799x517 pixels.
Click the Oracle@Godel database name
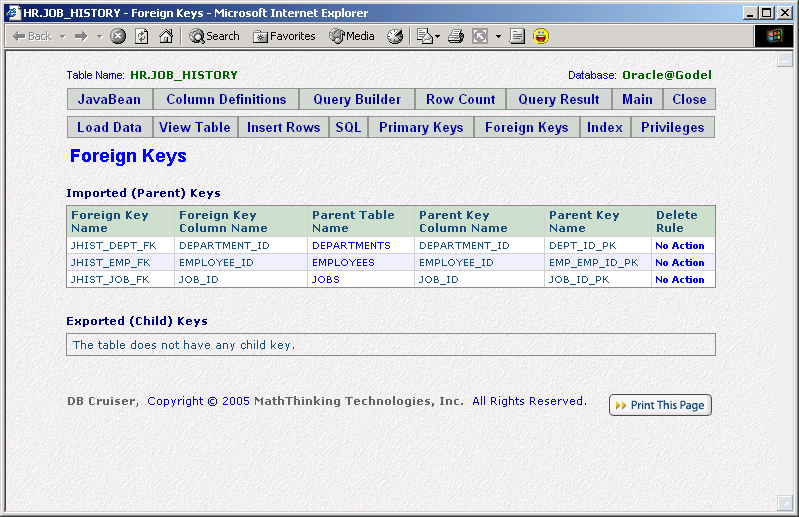pos(667,75)
